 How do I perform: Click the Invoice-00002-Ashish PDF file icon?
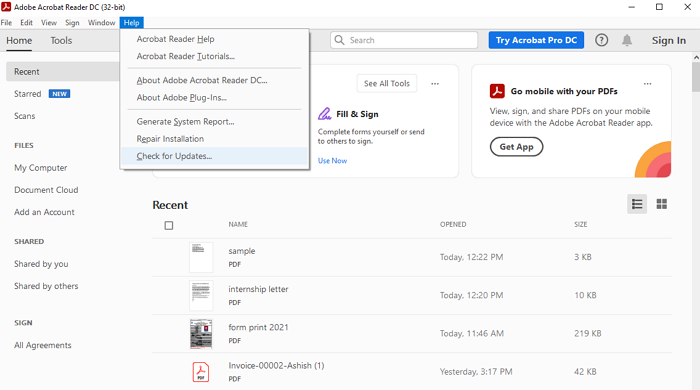click(201, 372)
